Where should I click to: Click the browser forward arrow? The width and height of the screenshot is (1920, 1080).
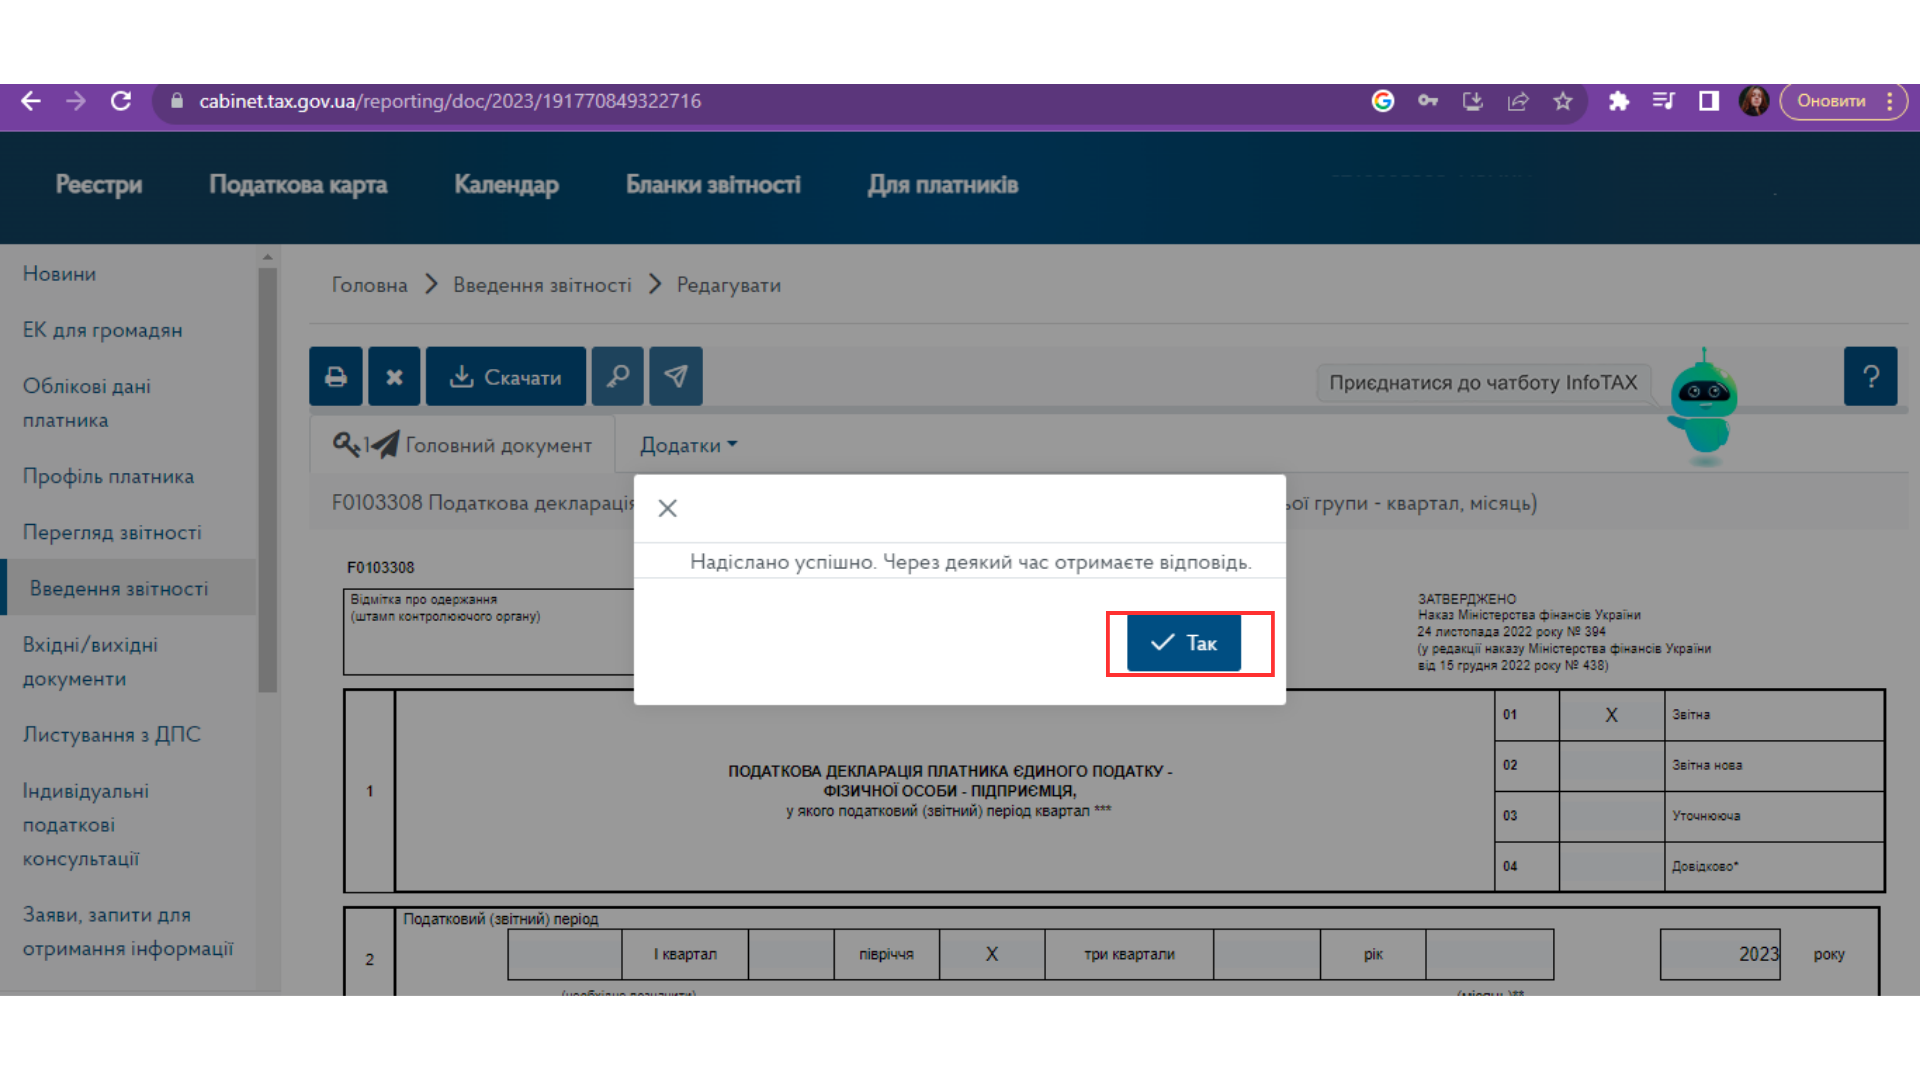[x=76, y=101]
